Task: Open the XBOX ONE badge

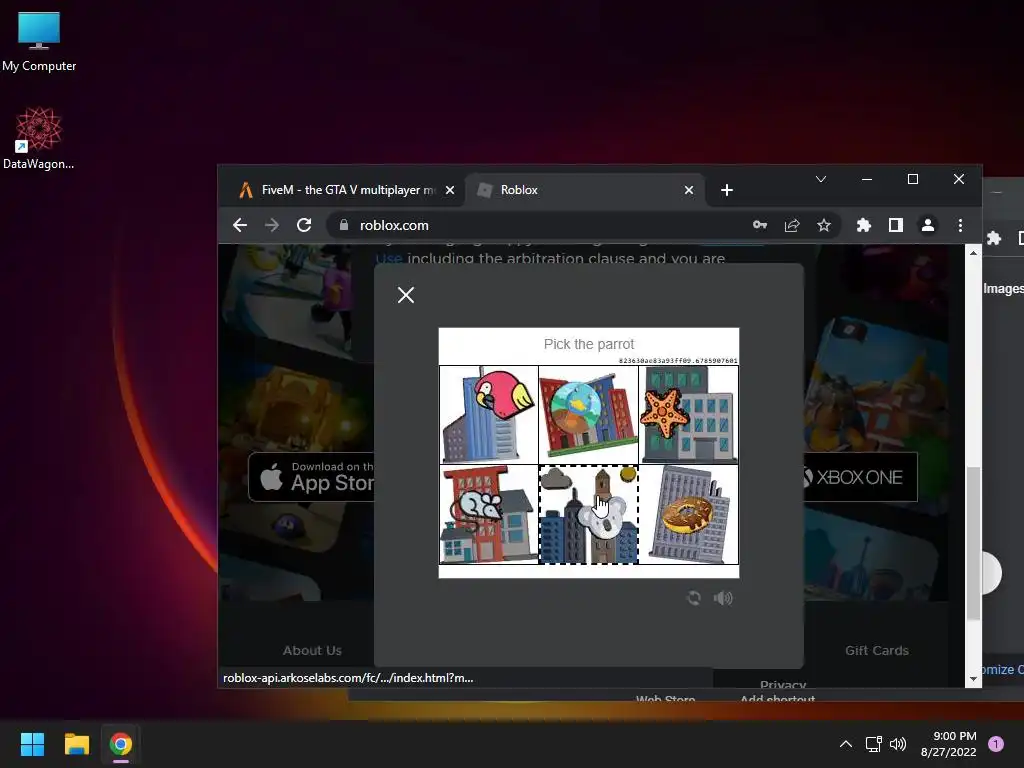Action: (x=859, y=477)
